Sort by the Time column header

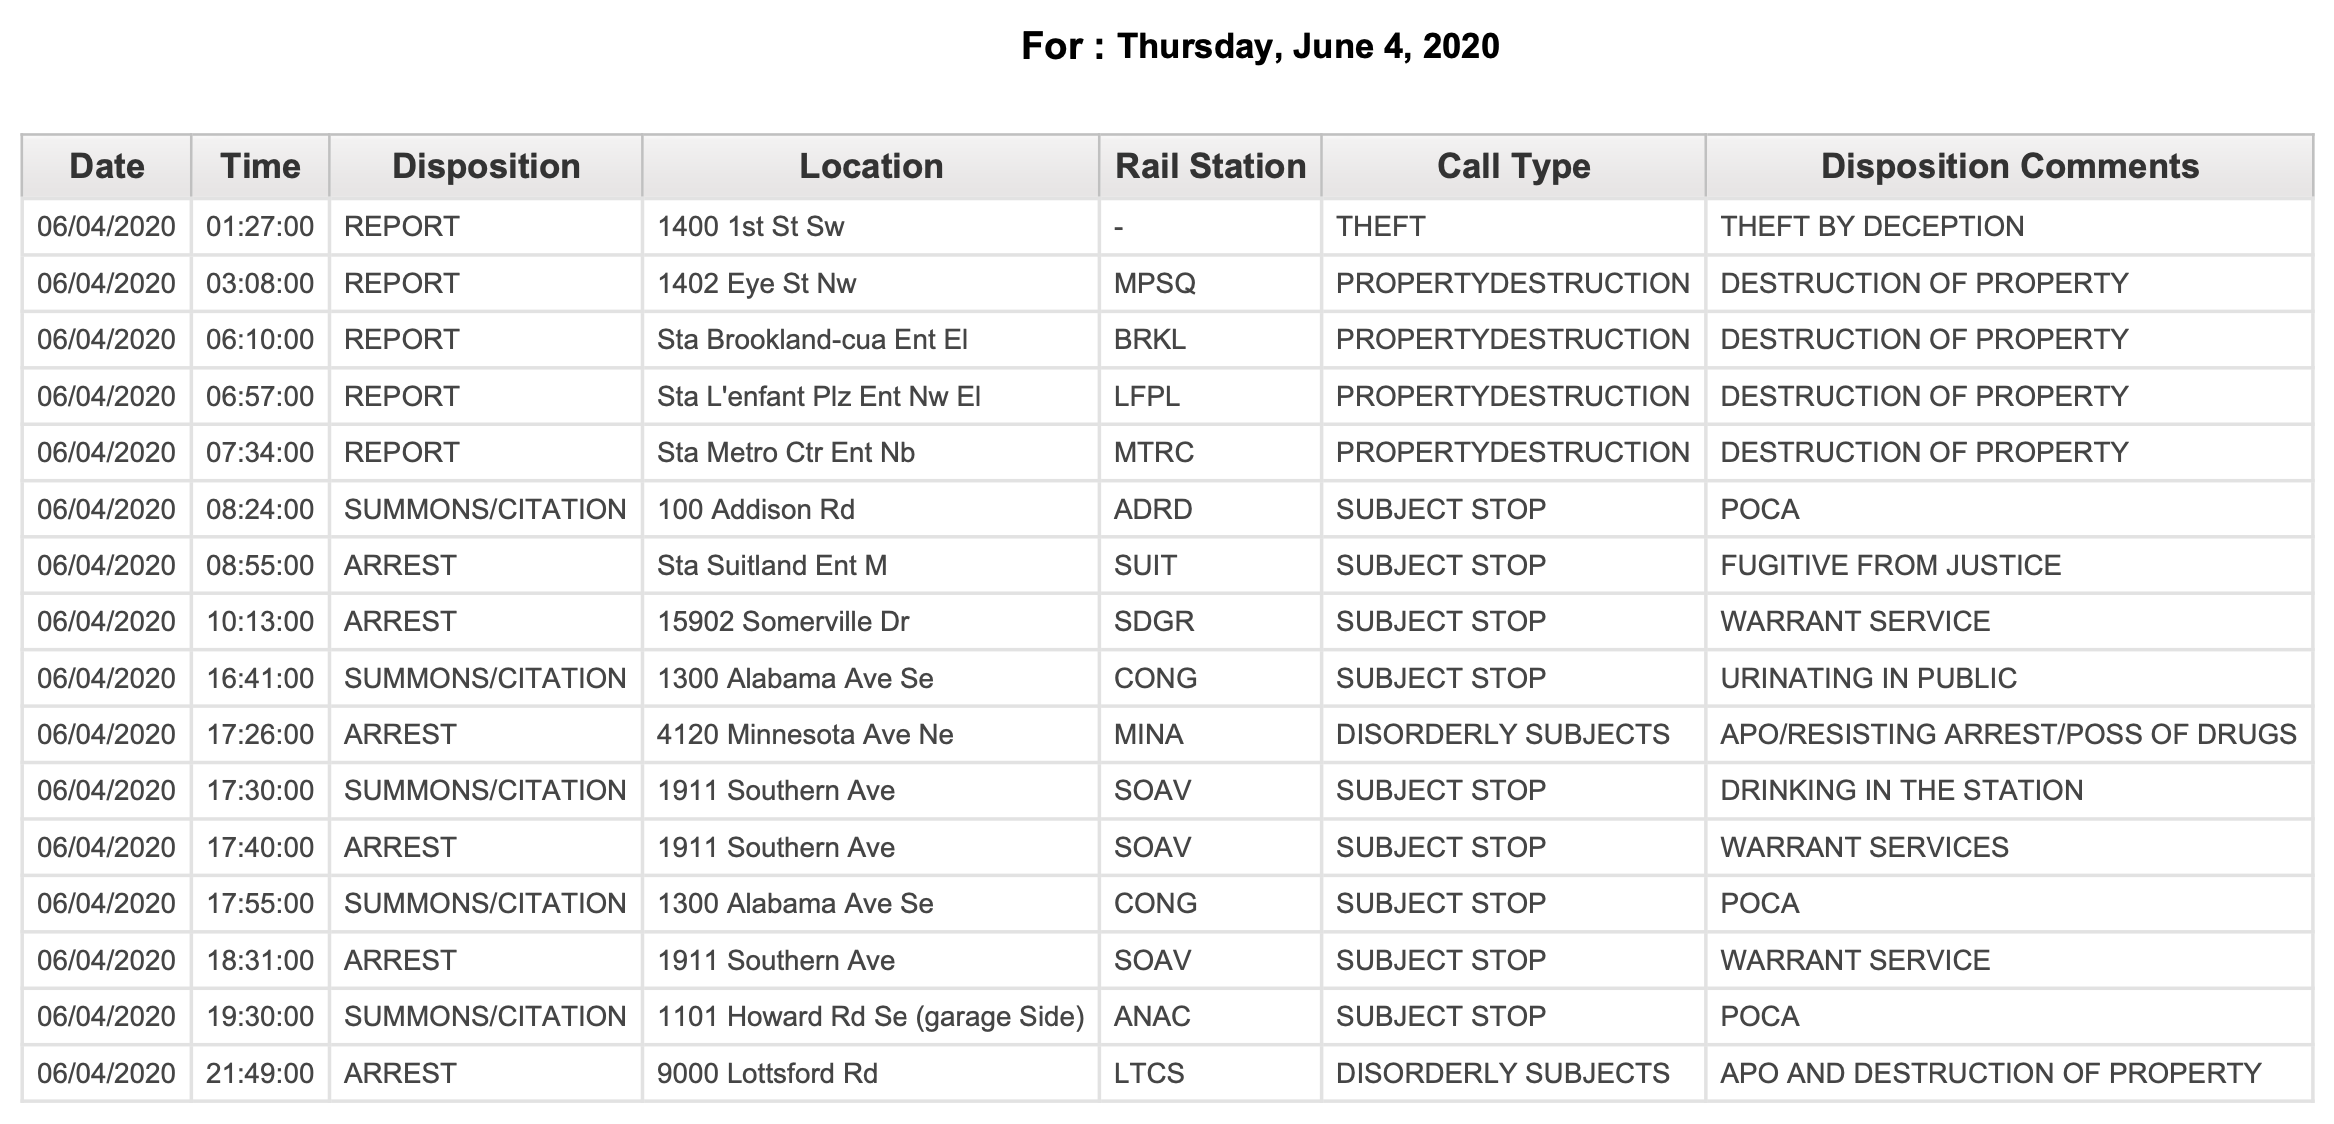point(260,166)
